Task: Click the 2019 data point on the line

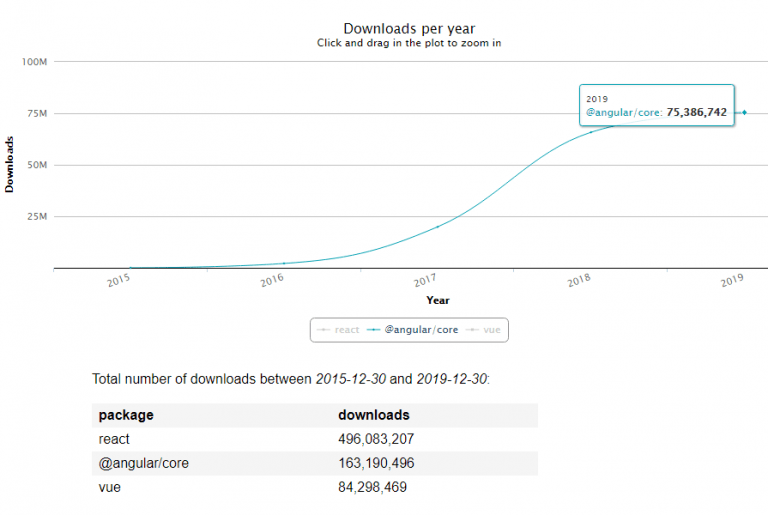Action: (744, 112)
